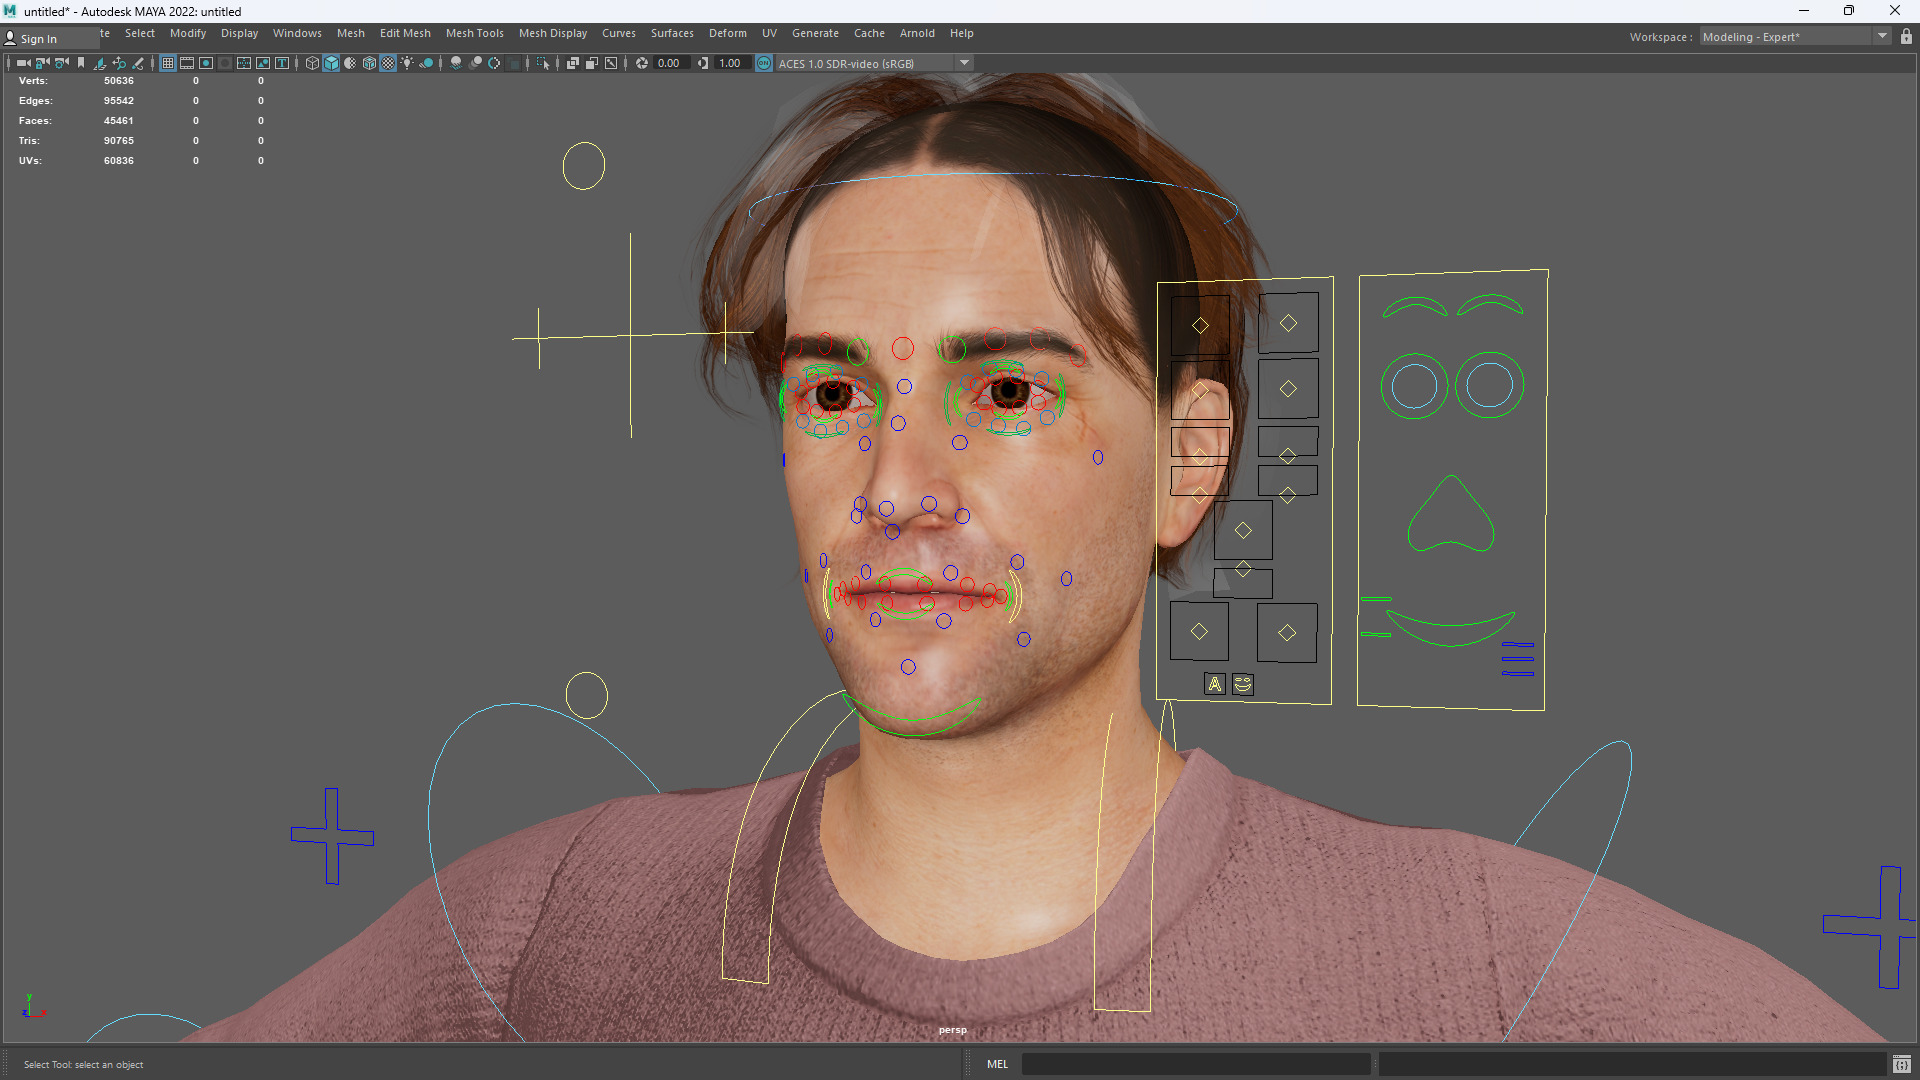
Task: Toggle the viewport grid display
Action: tap(168, 63)
